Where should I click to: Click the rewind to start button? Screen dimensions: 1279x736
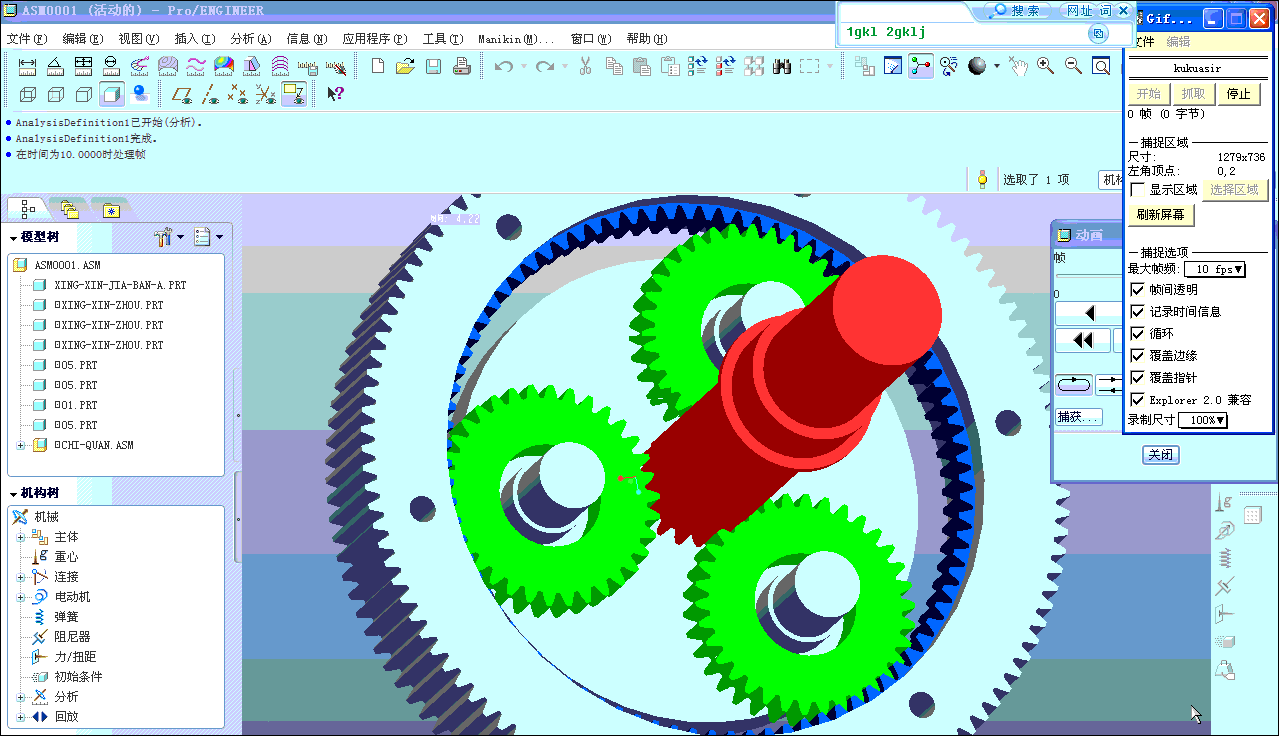pos(1083,340)
